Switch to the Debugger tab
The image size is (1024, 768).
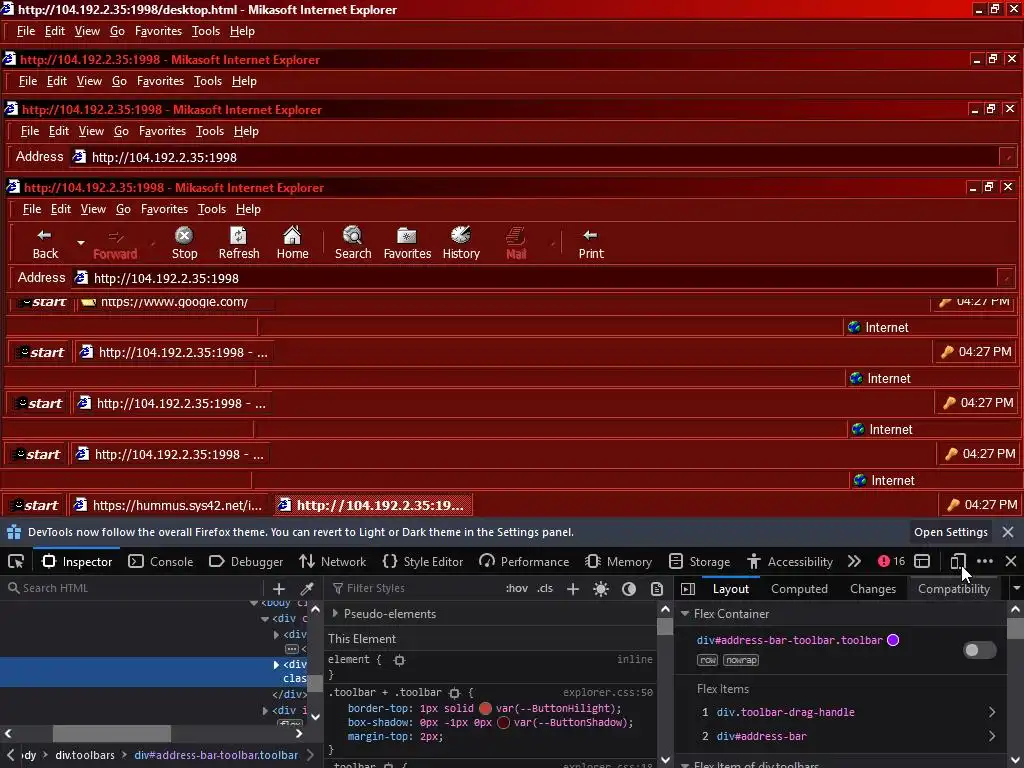[x=246, y=562]
